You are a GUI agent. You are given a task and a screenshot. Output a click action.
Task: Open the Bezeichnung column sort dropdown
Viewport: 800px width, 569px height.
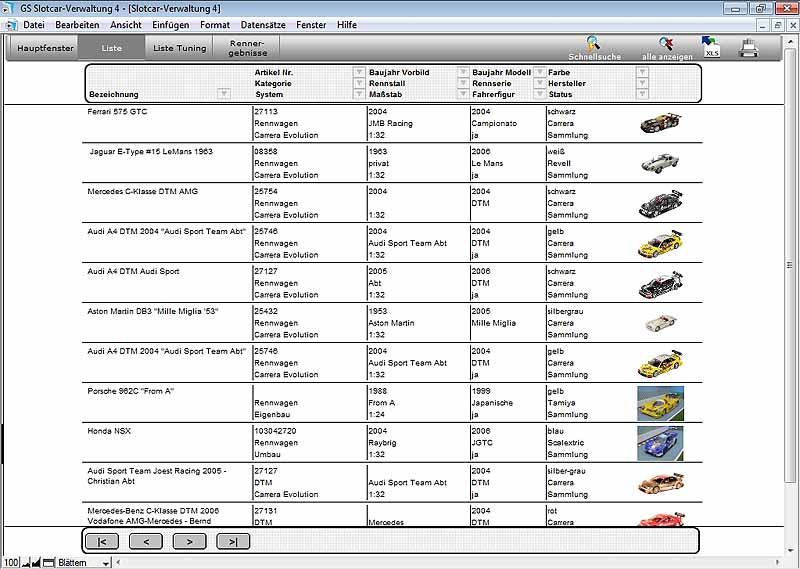tap(223, 95)
